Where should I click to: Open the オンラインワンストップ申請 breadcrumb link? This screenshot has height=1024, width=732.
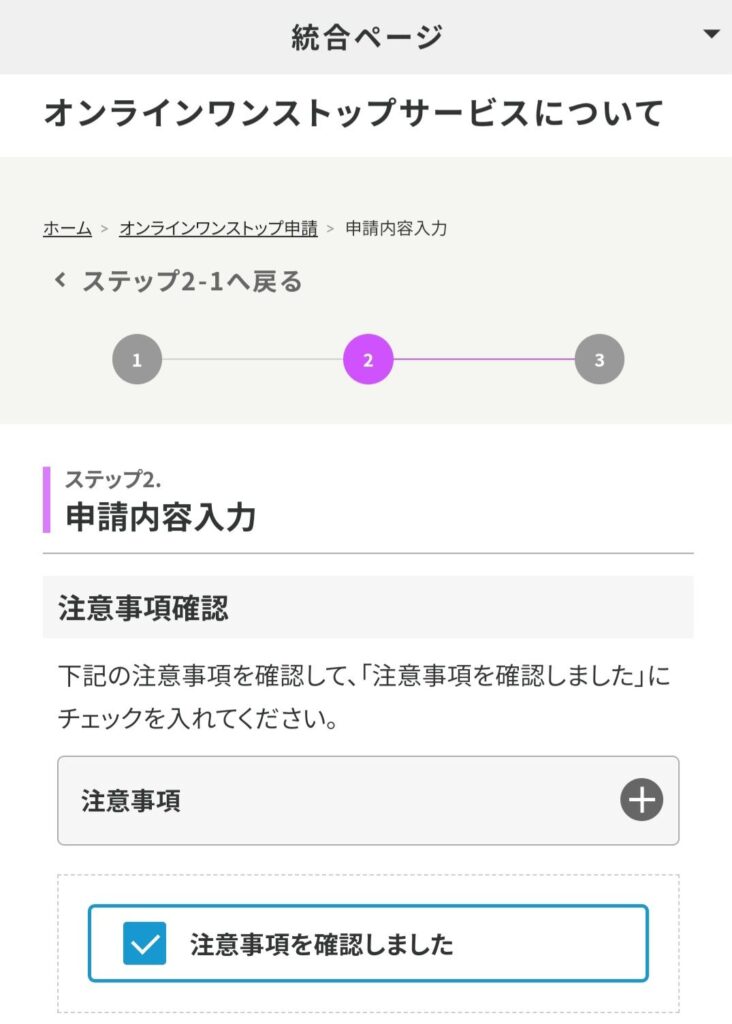[x=218, y=228]
